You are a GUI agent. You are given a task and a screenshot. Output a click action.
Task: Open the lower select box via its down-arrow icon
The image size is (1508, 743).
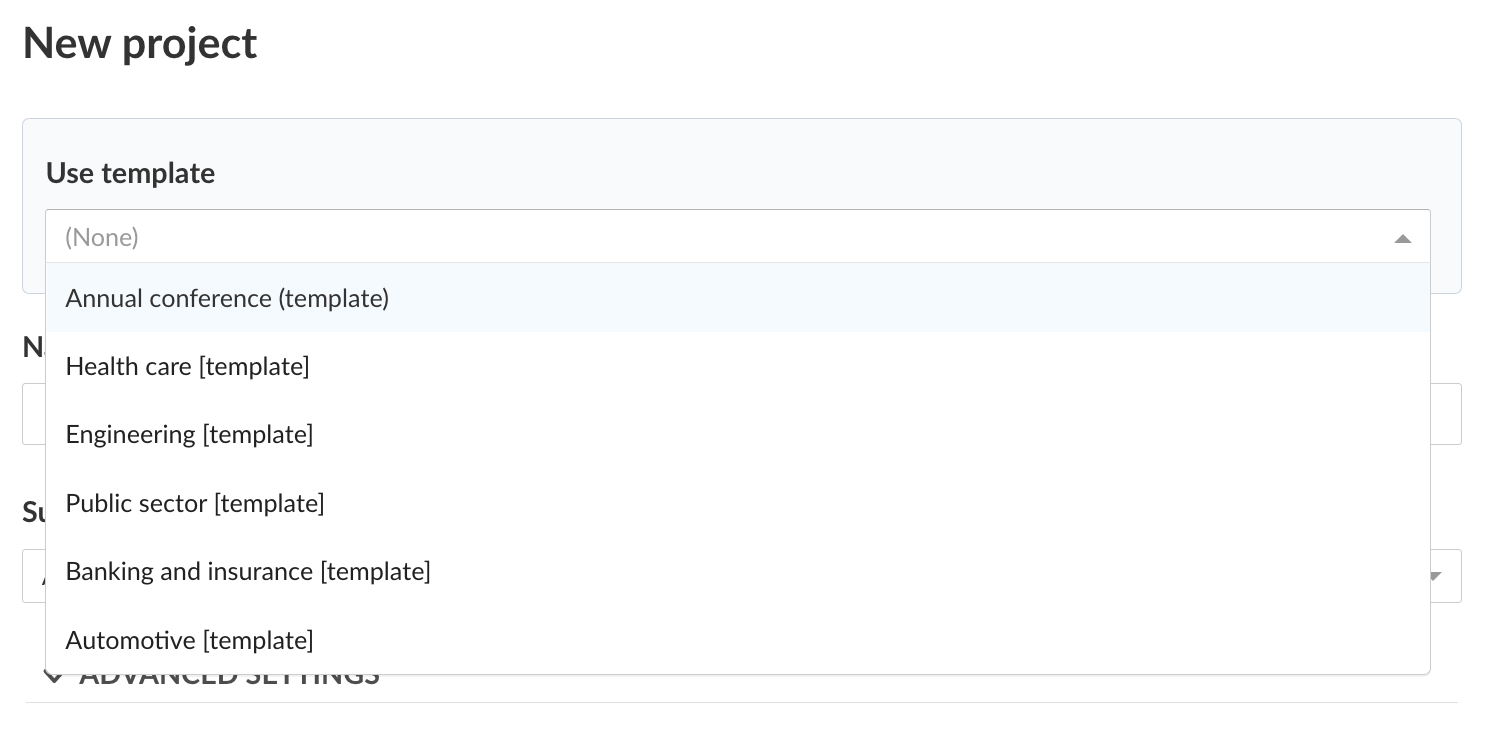pos(1435,576)
